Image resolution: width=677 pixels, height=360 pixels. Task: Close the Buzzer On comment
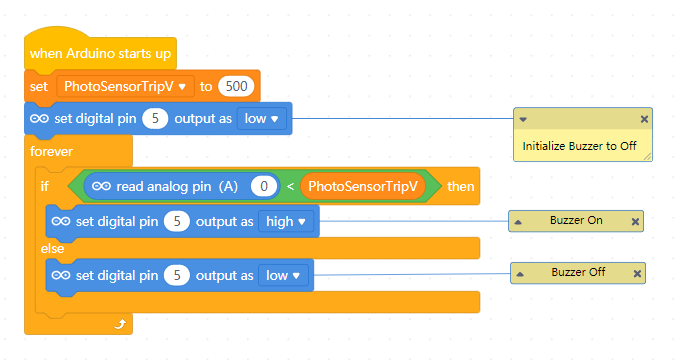(635, 222)
